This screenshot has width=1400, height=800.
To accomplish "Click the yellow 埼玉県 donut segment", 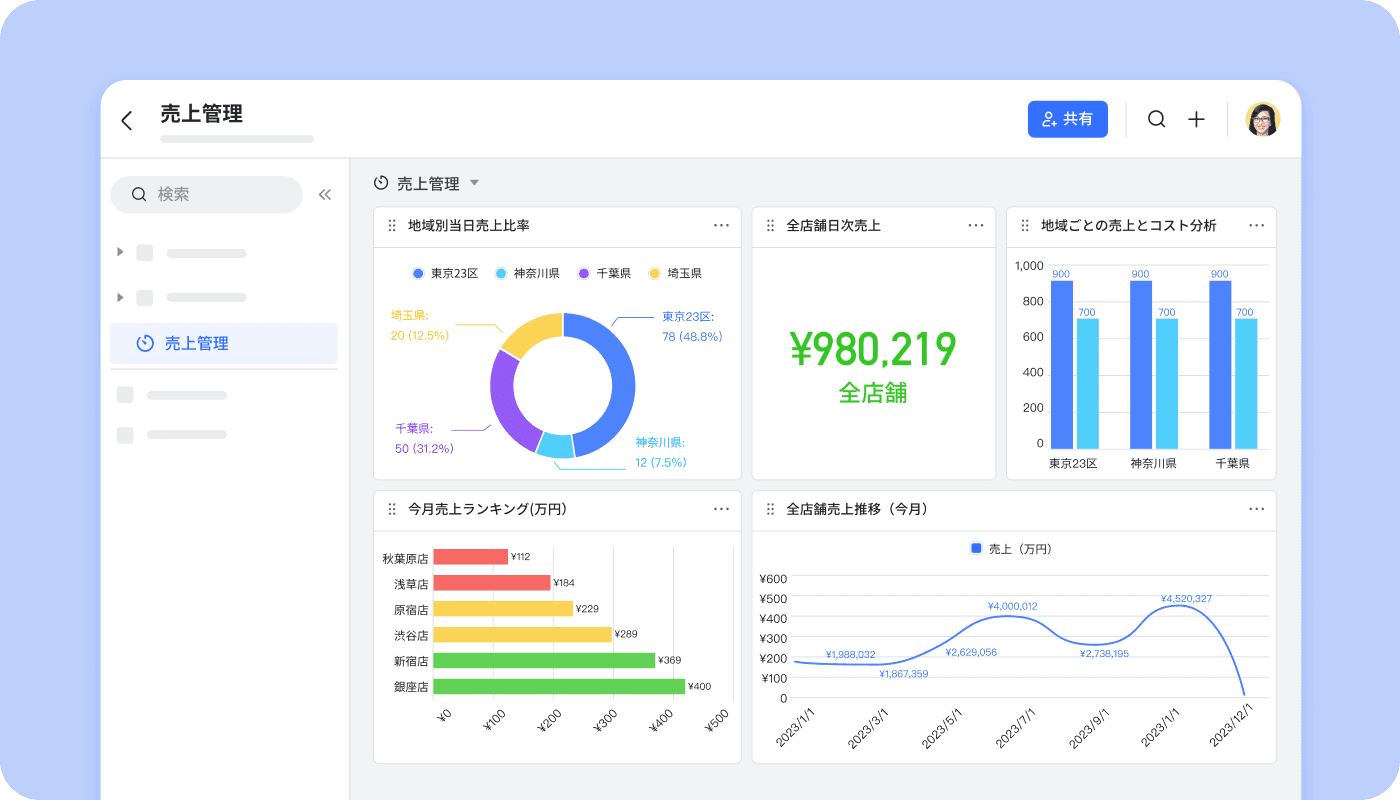I will [x=532, y=334].
